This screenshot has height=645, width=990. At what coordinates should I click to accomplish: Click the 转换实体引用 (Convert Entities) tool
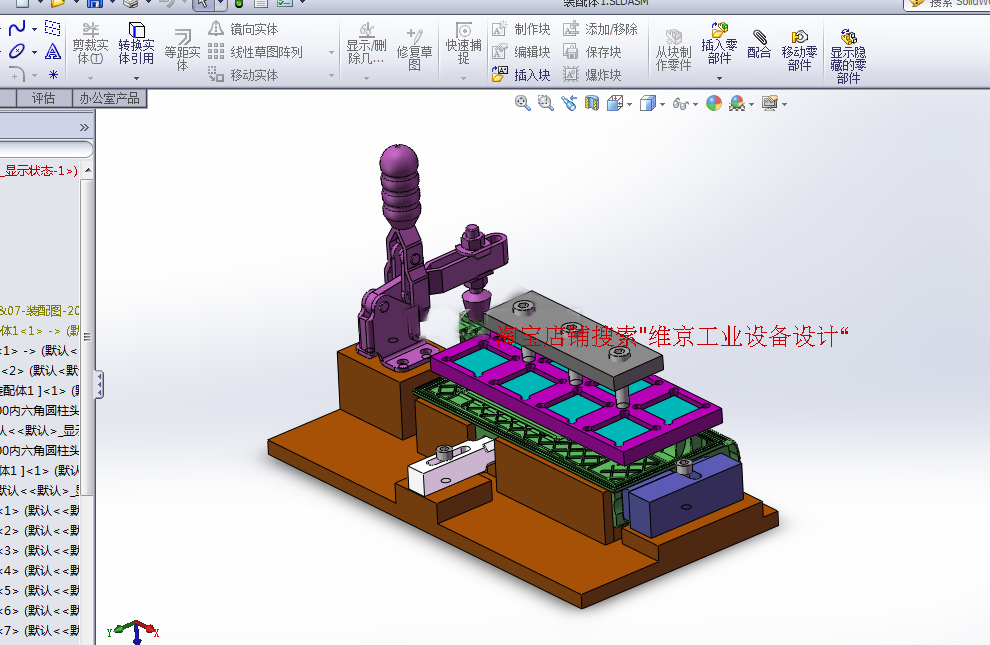coord(136,44)
